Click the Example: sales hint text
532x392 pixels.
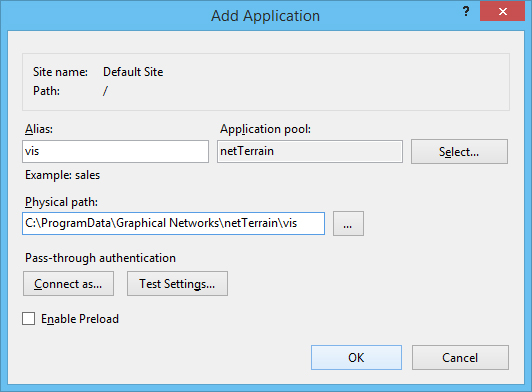(62, 175)
